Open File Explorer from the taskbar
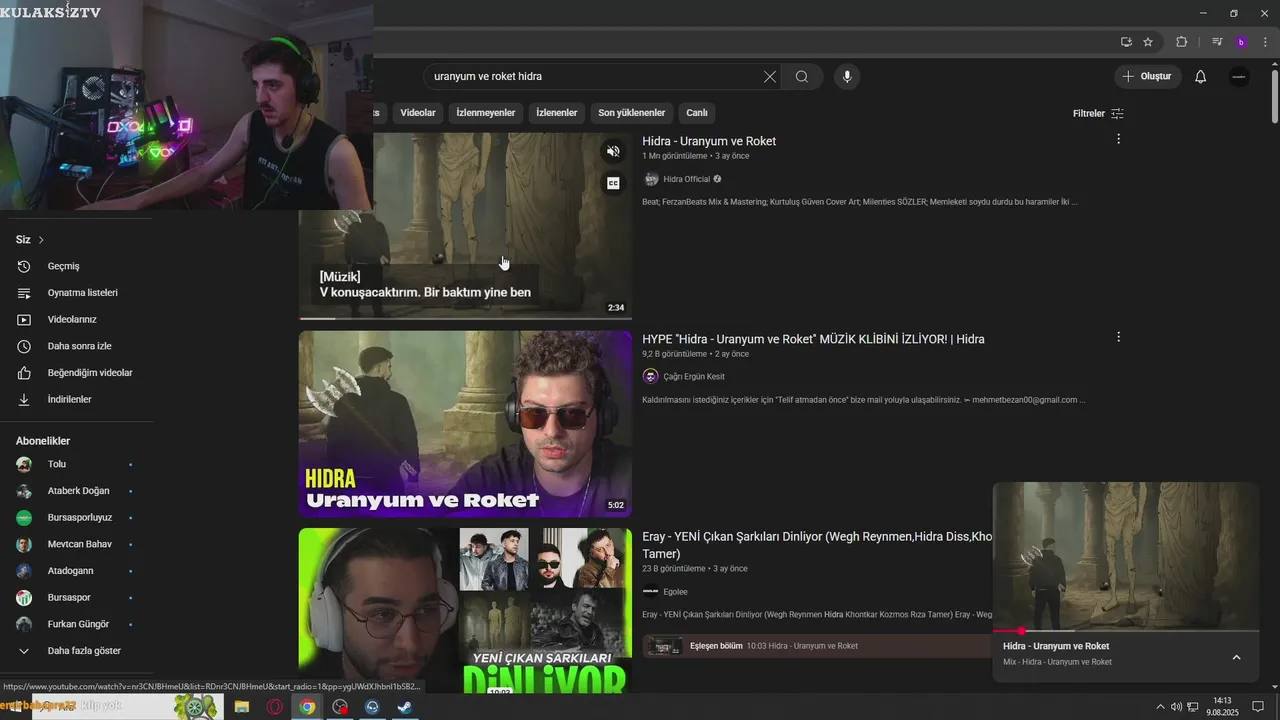 241,707
